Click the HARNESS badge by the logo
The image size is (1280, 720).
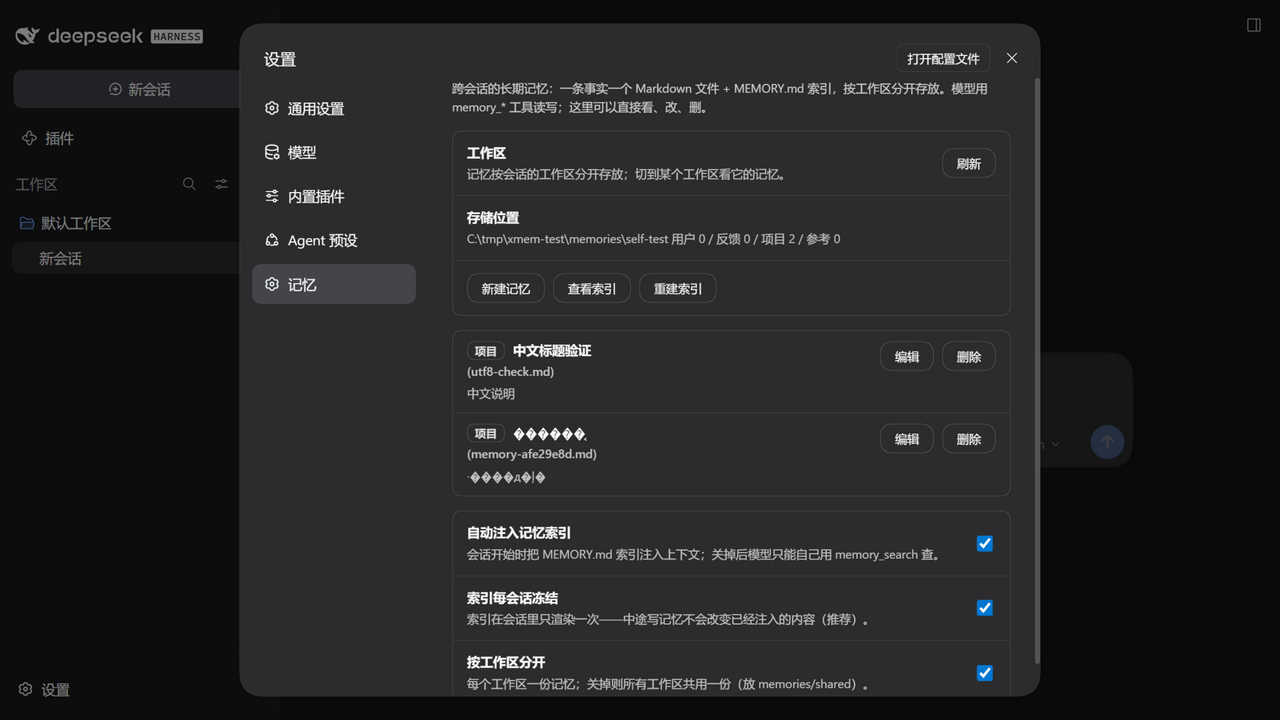[177, 37]
